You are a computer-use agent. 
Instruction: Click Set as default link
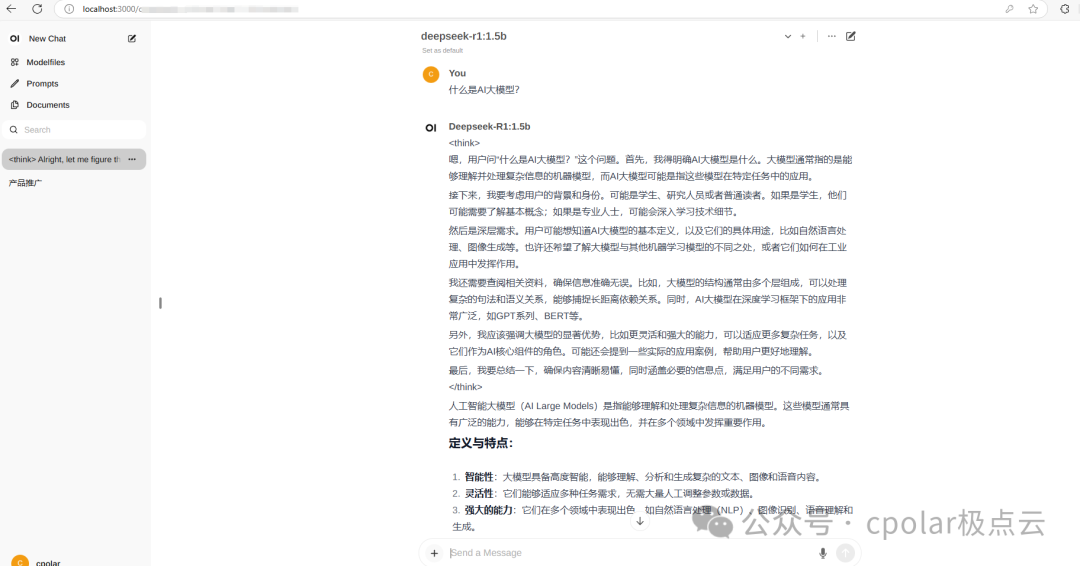coord(442,50)
